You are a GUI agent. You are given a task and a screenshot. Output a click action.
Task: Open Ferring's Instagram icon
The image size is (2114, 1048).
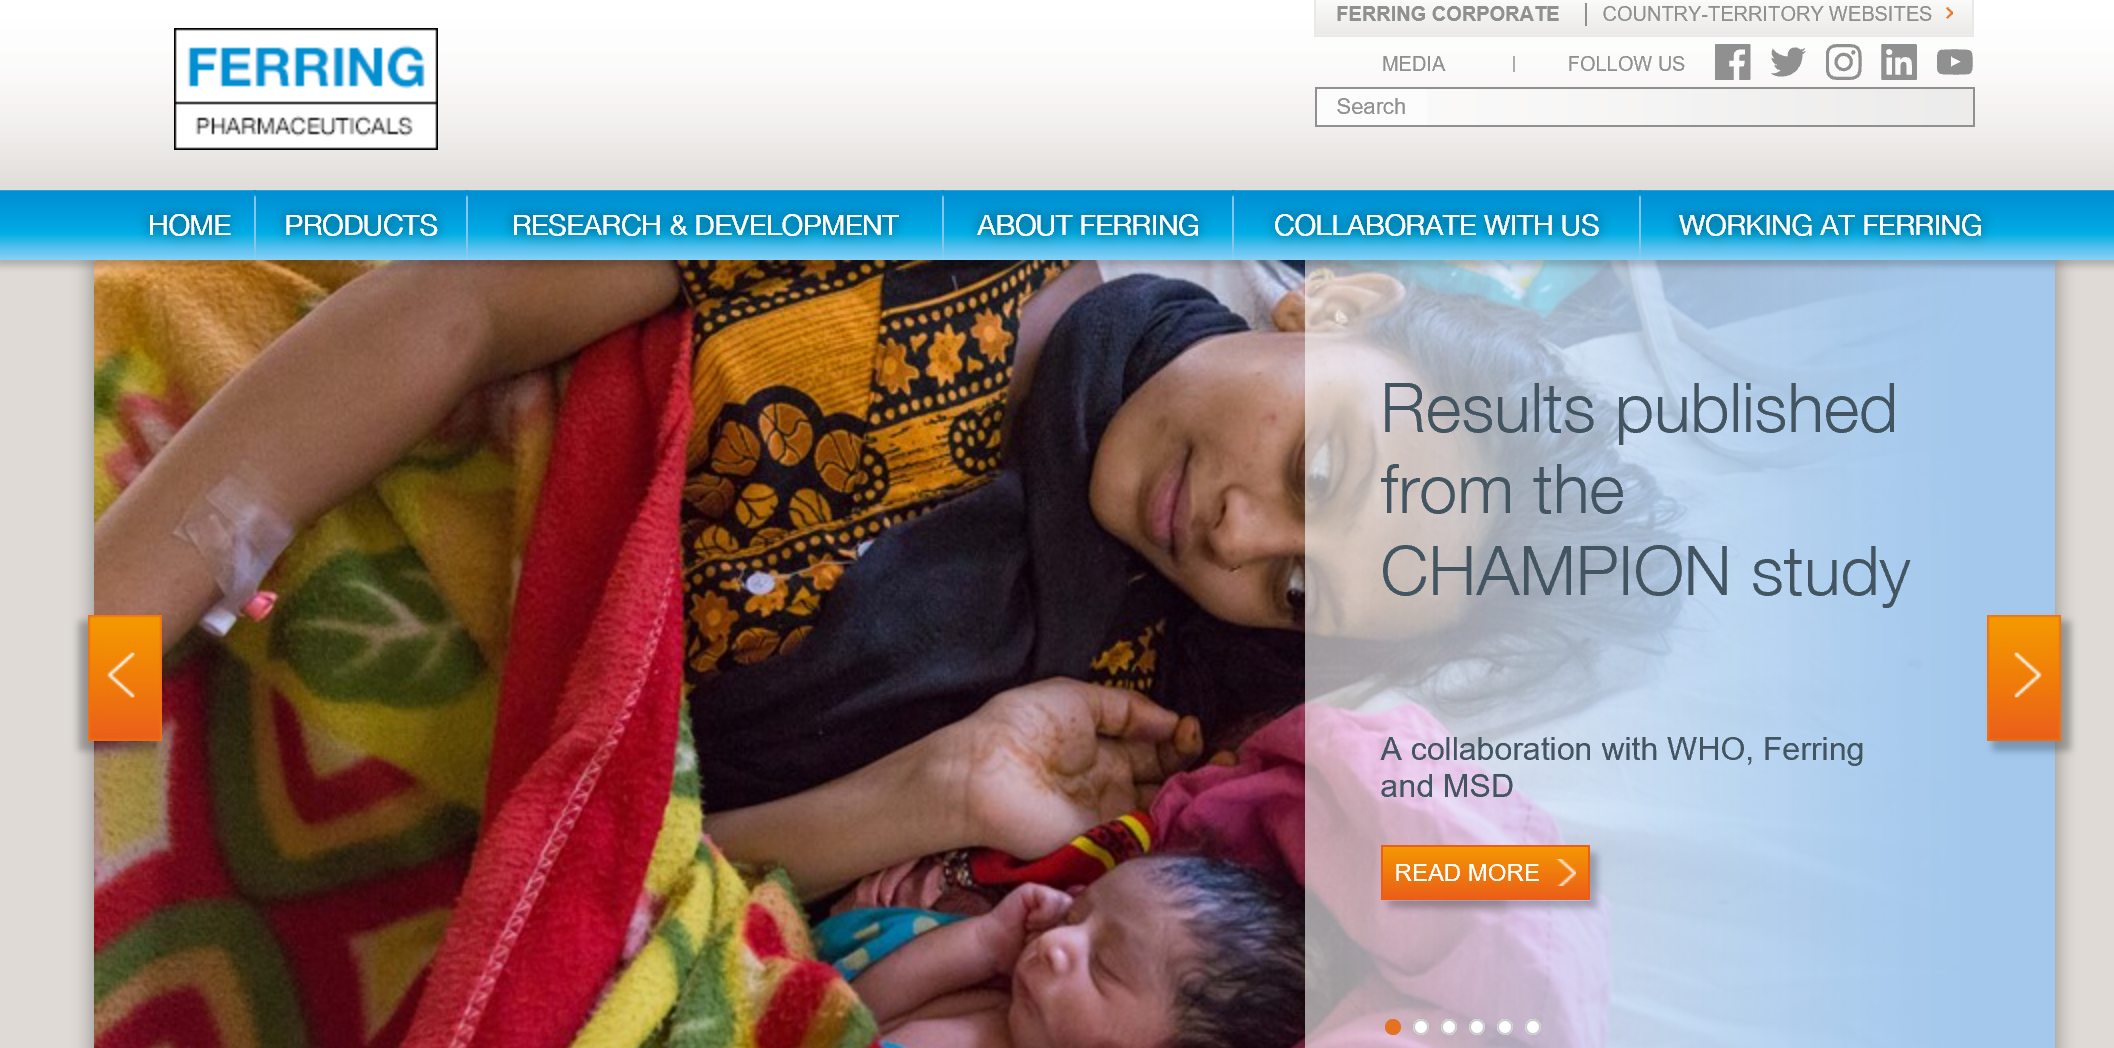[x=1843, y=63]
